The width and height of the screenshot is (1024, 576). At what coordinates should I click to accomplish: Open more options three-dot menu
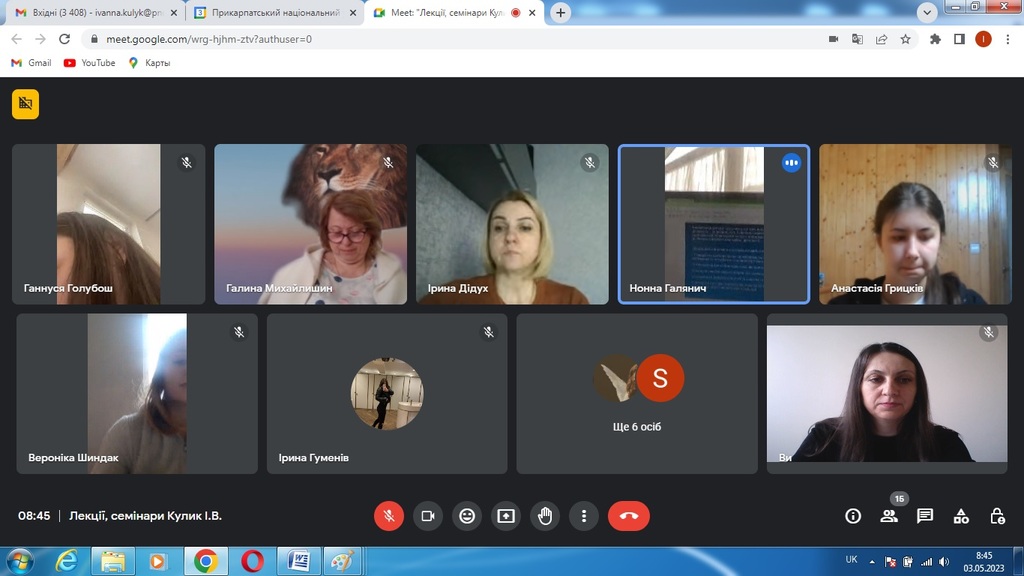pos(584,516)
